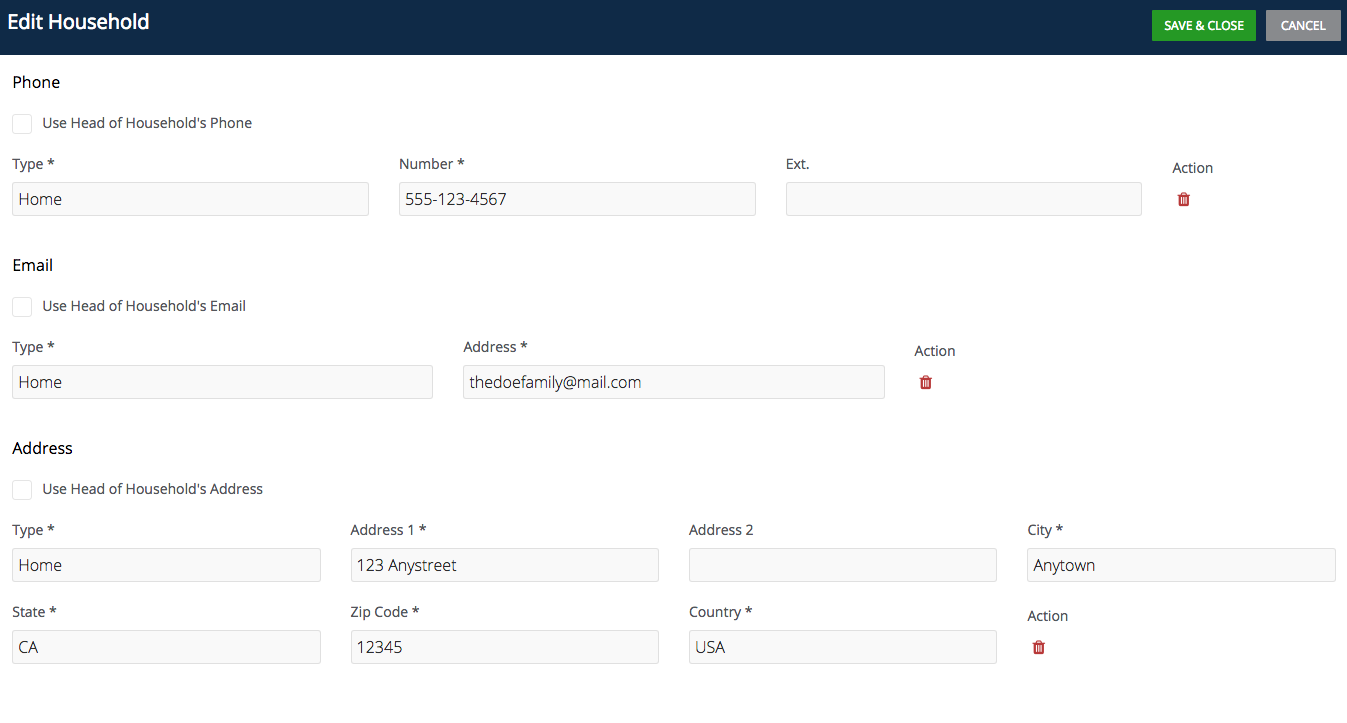
Task: Click the State * label
Action: tap(35, 612)
